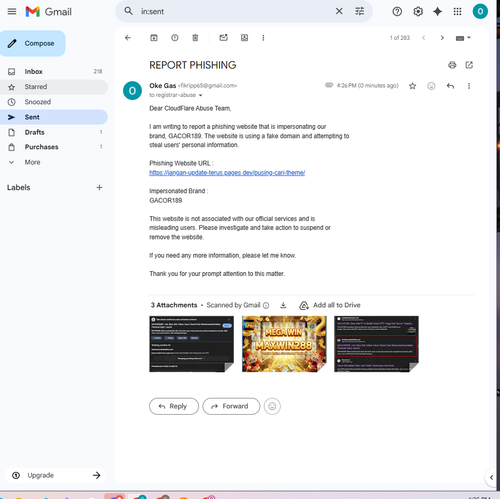Go to the older conversation arrow
Viewport: 500px width, 499px height.
point(442,38)
